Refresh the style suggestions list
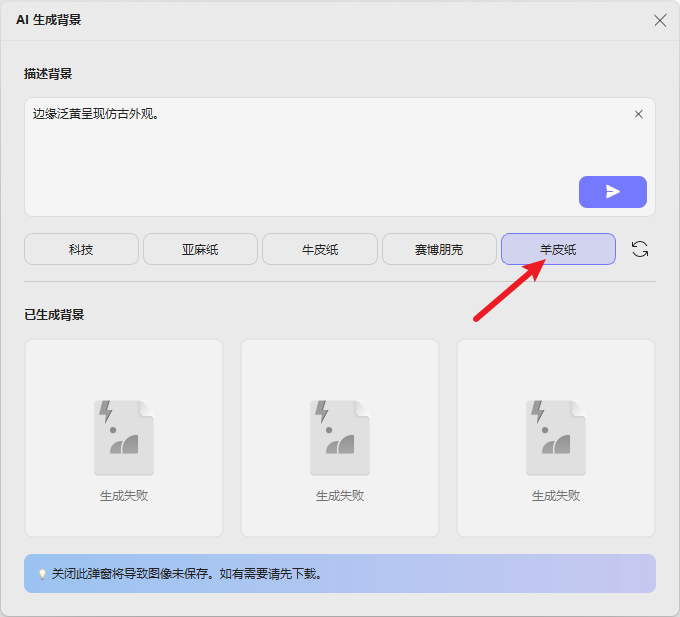The width and height of the screenshot is (680, 617). pyautogui.click(x=640, y=249)
